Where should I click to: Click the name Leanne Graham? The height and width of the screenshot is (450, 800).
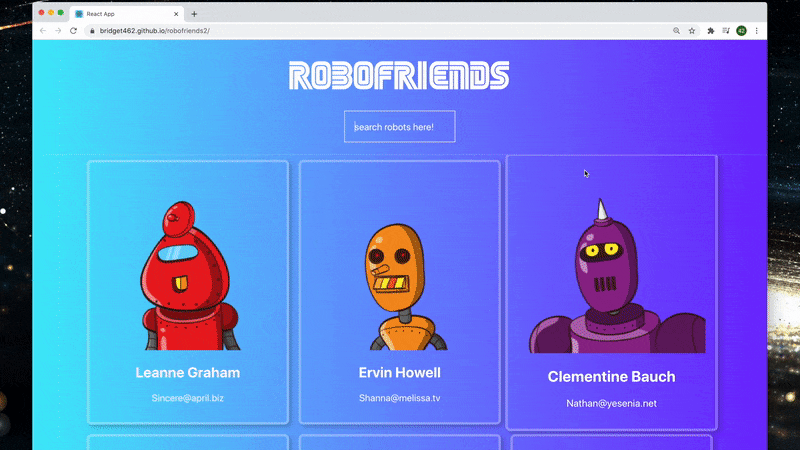pyautogui.click(x=188, y=372)
